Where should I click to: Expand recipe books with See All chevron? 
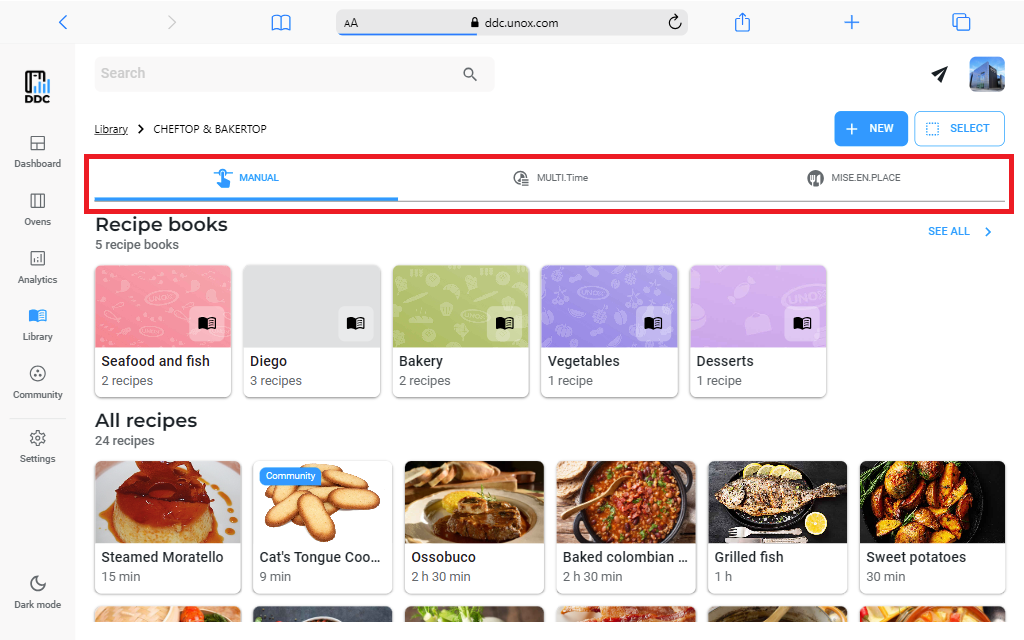(x=988, y=232)
